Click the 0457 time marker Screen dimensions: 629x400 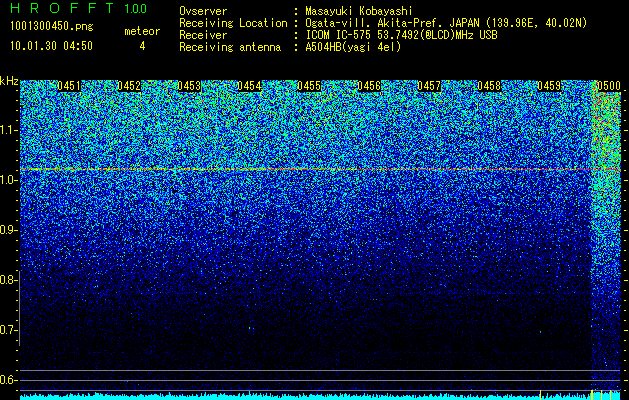pos(429,86)
